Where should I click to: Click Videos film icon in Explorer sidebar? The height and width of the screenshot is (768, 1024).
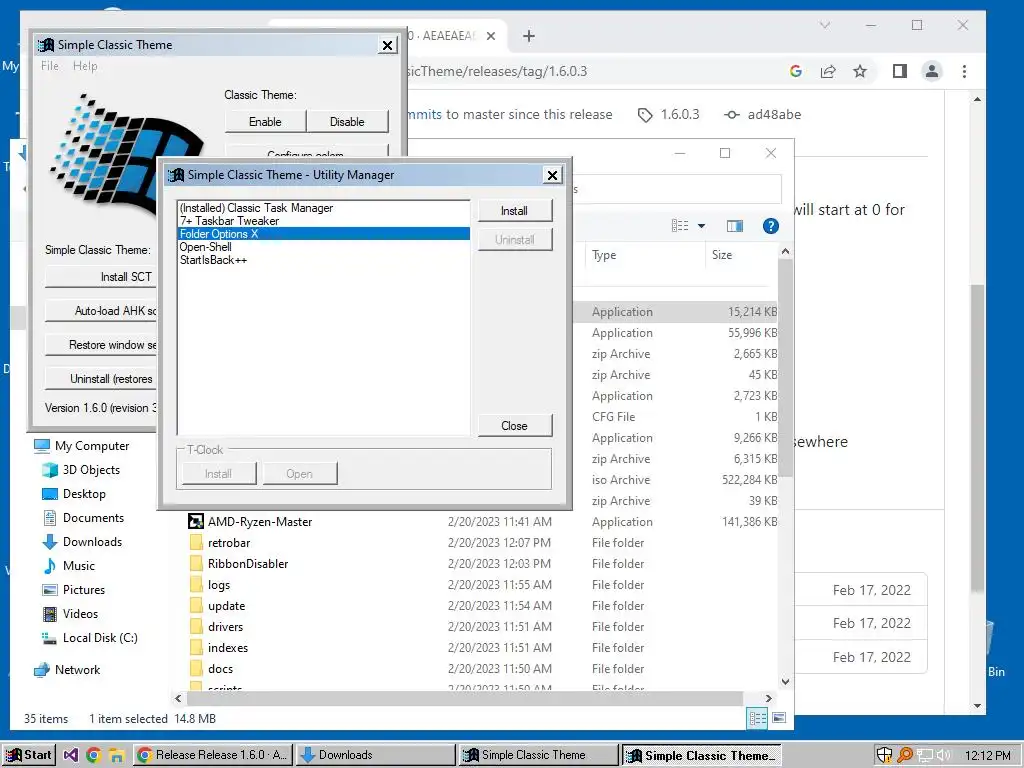(x=50, y=614)
